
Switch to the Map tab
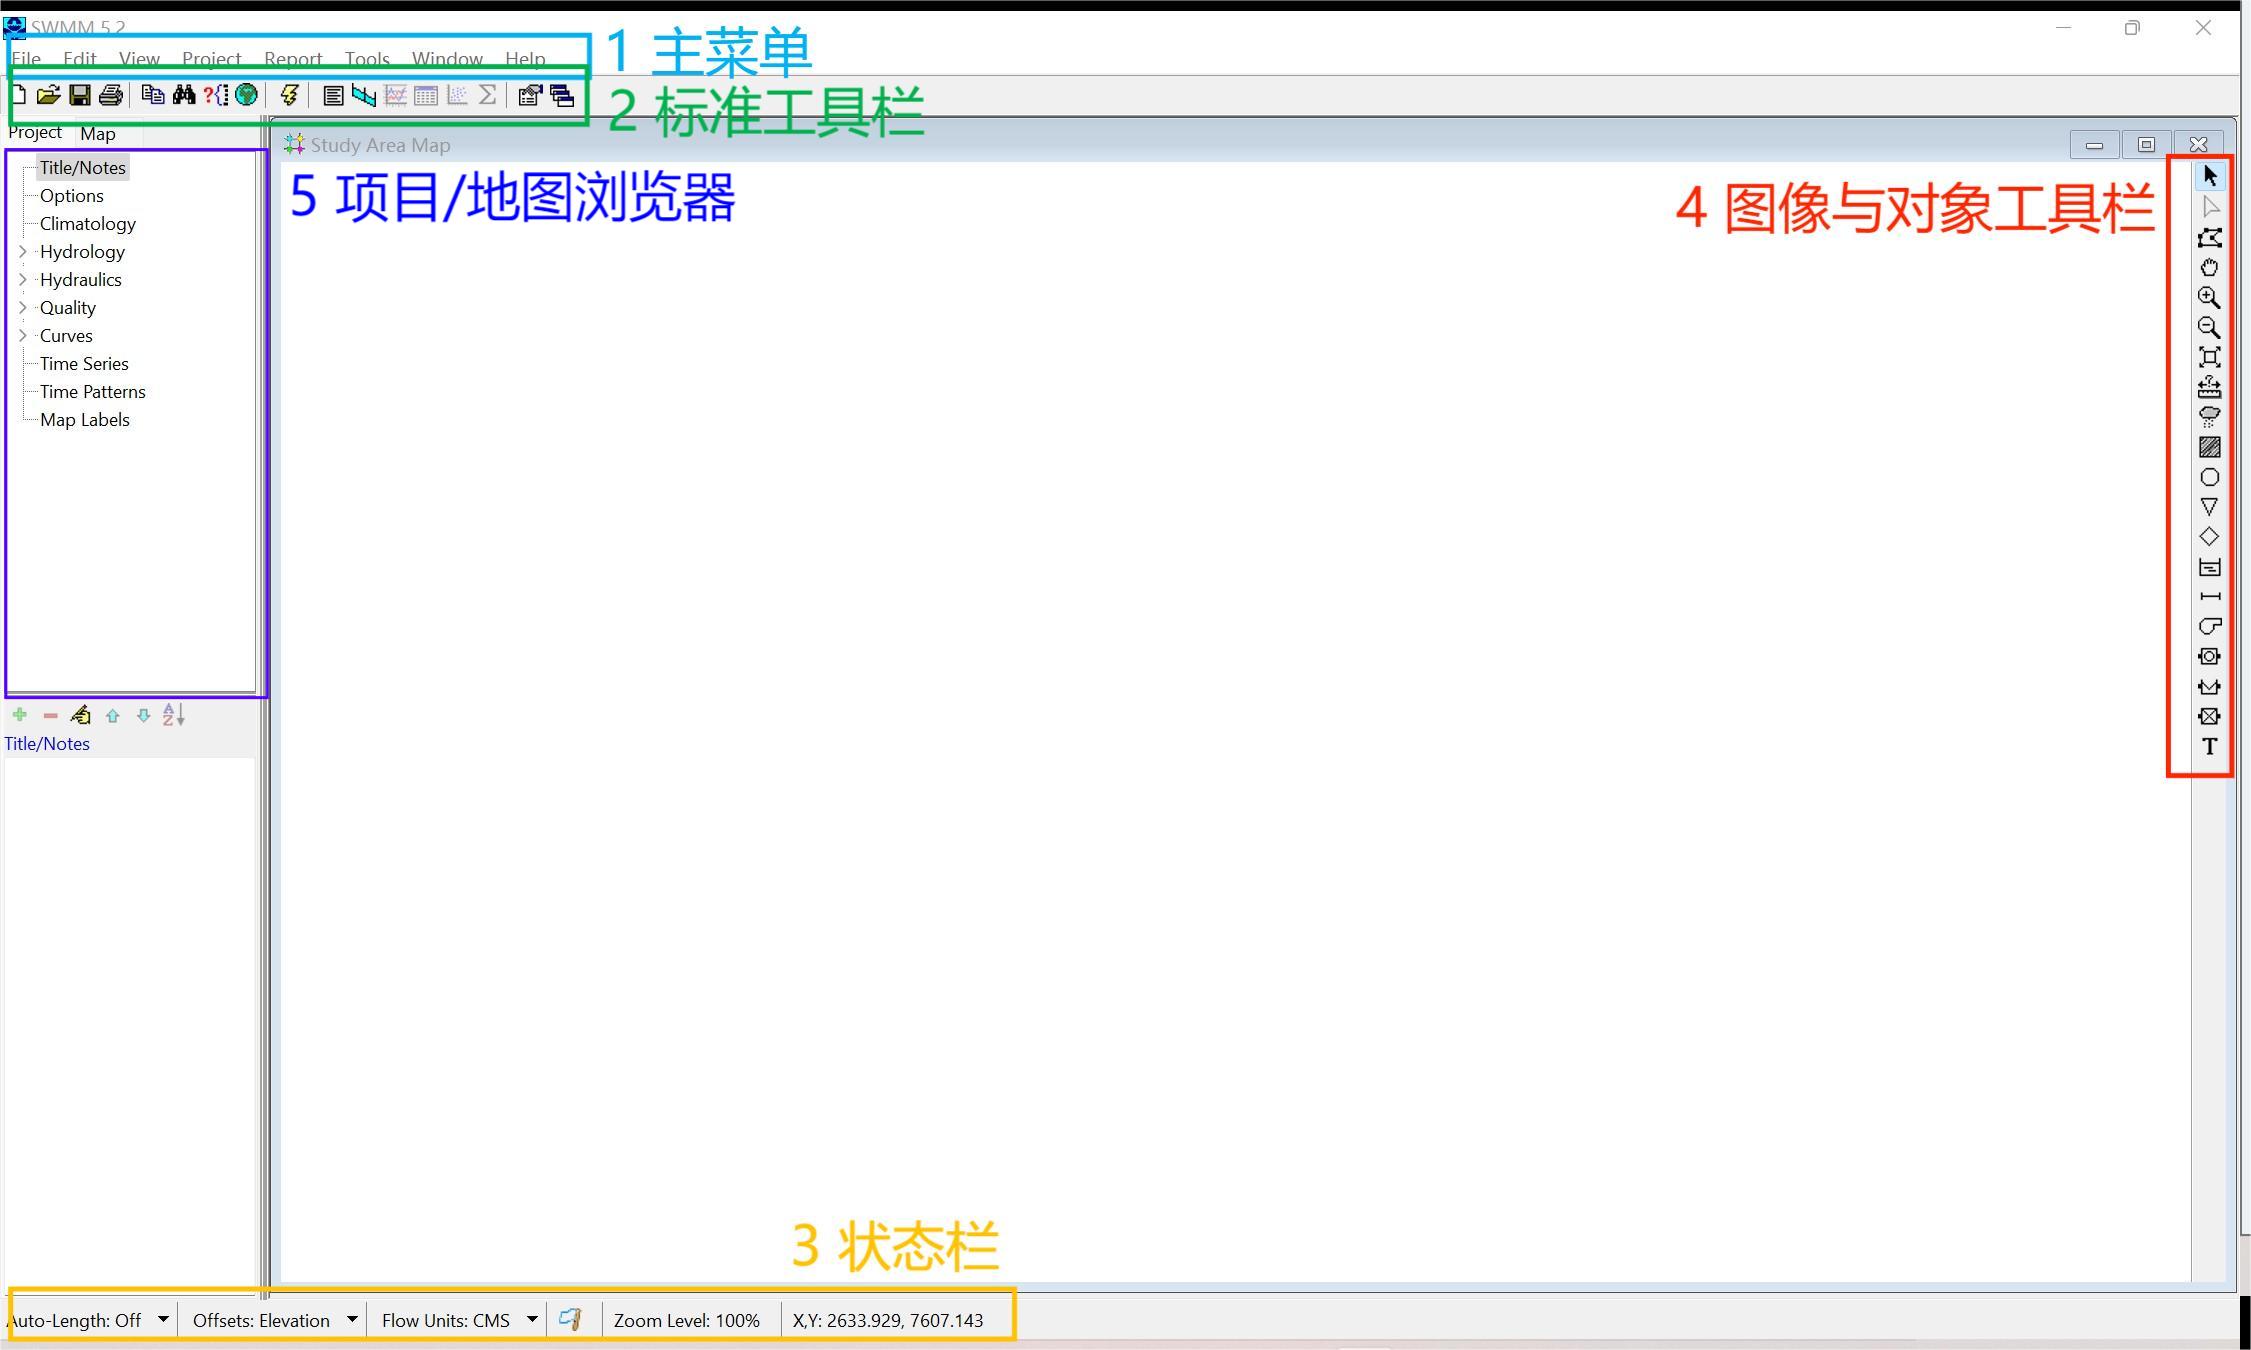[x=98, y=133]
